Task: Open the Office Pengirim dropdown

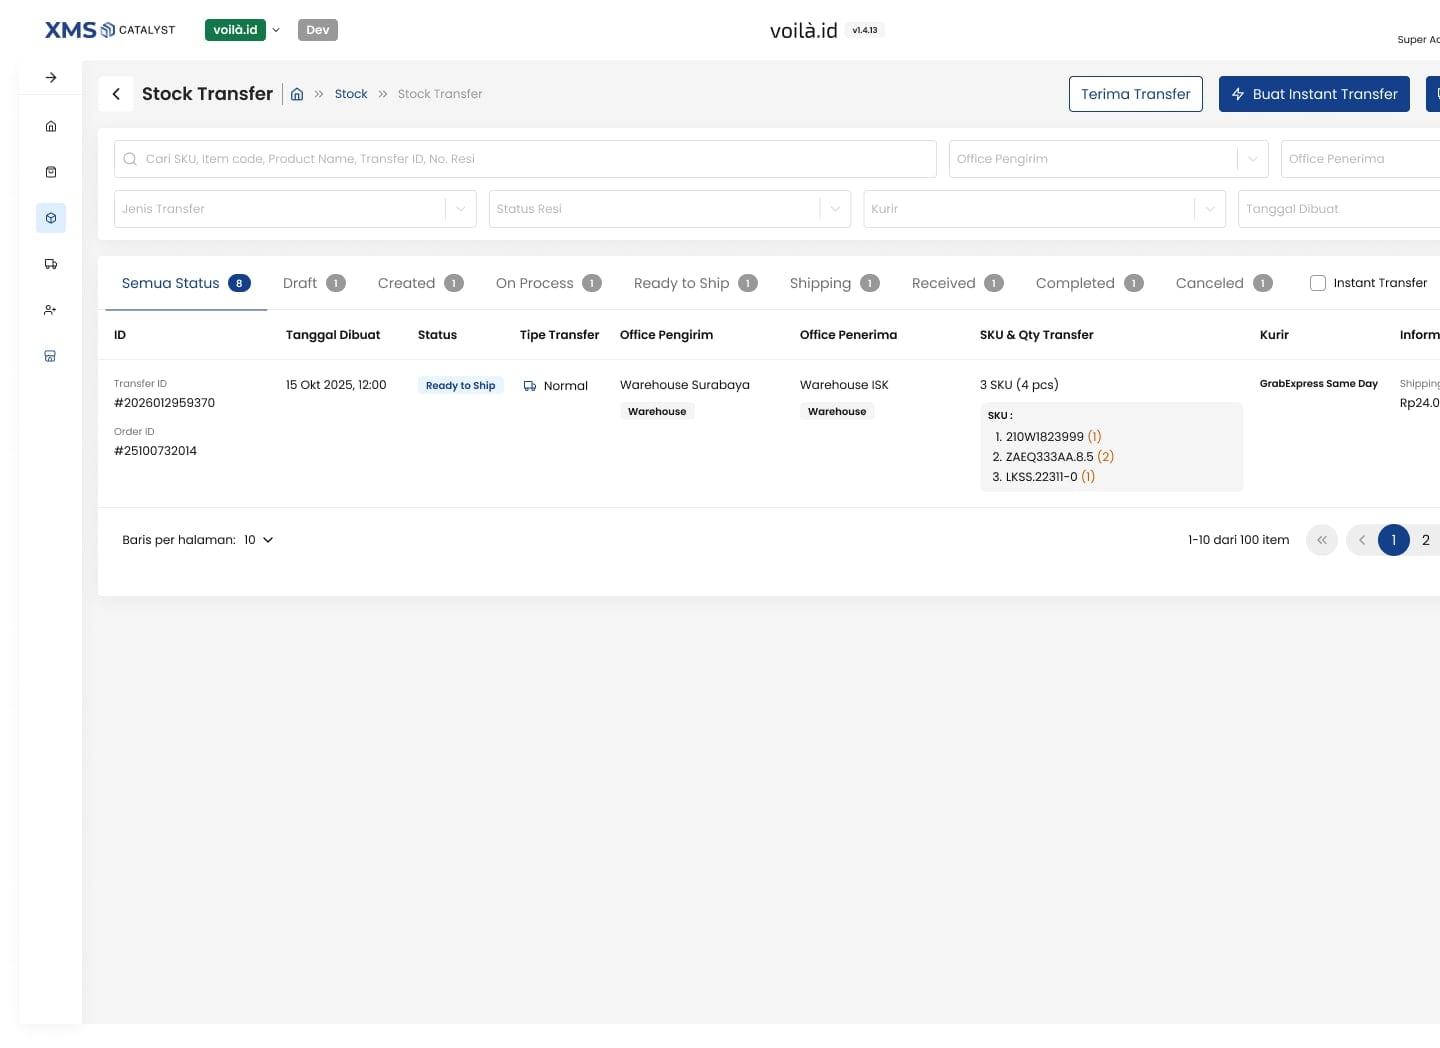Action: tap(1108, 159)
